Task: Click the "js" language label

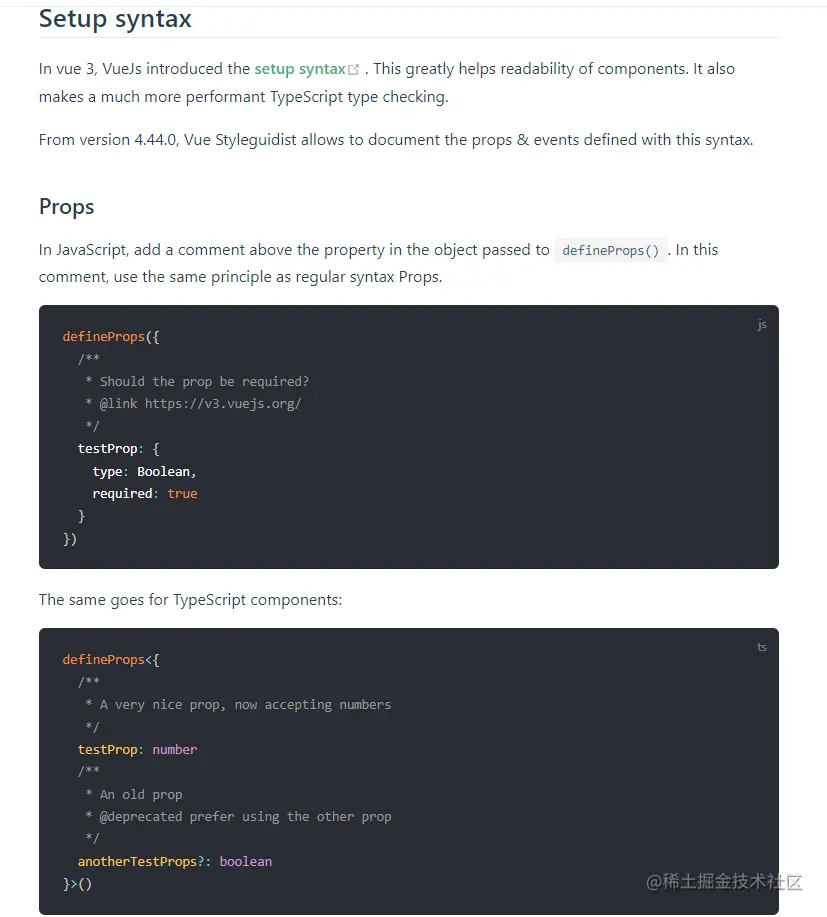Action: click(x=762, y=325)
